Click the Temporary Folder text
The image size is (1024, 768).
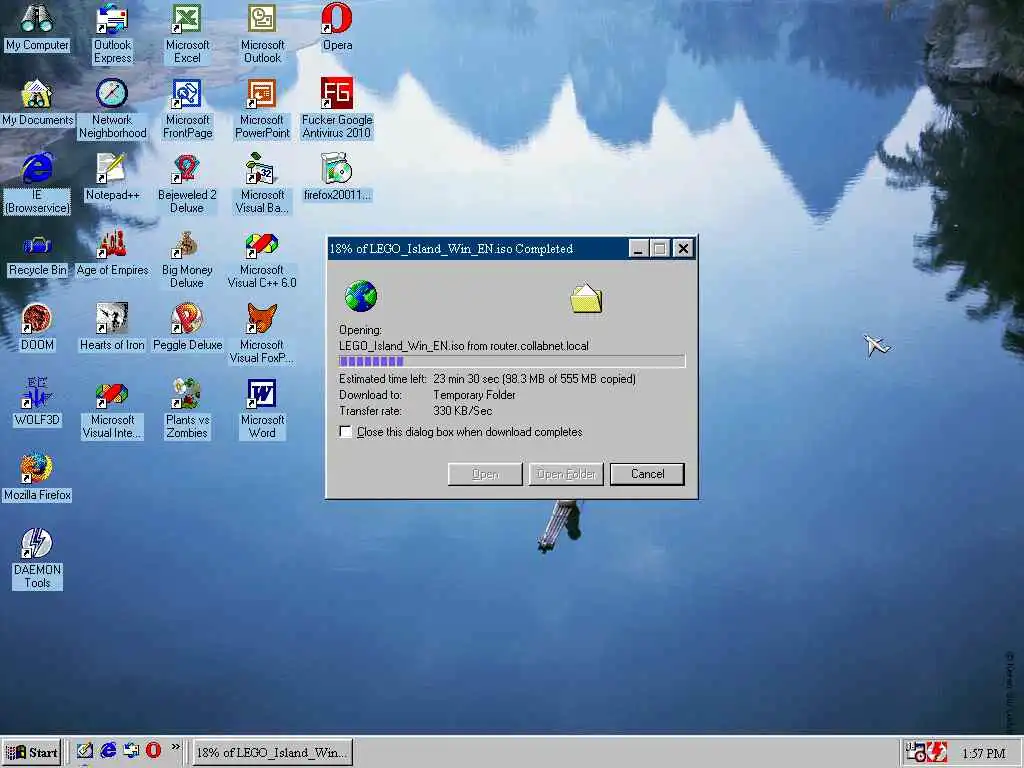pos(474,395)
